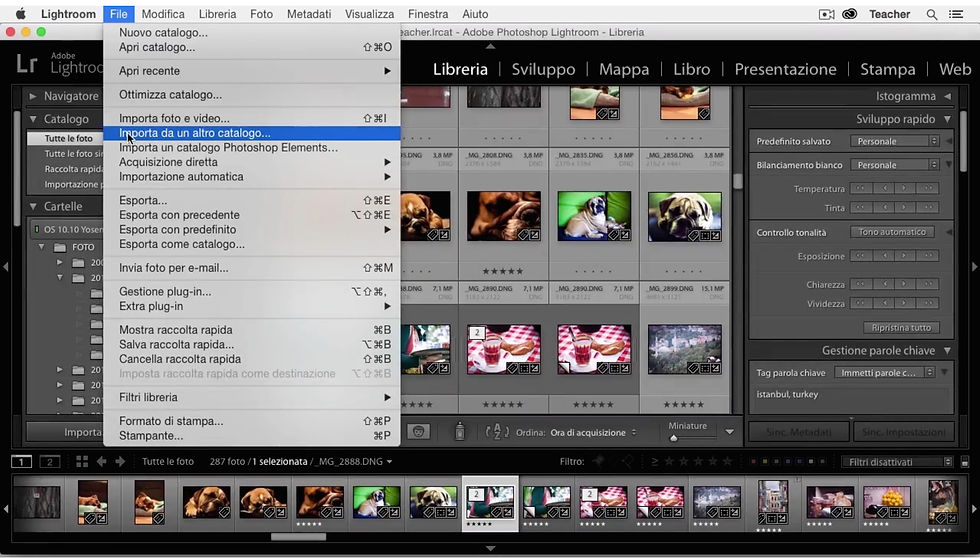980x558 pixels.
Task: Collapse left panel with edge arrow
Action: (6, 267)
